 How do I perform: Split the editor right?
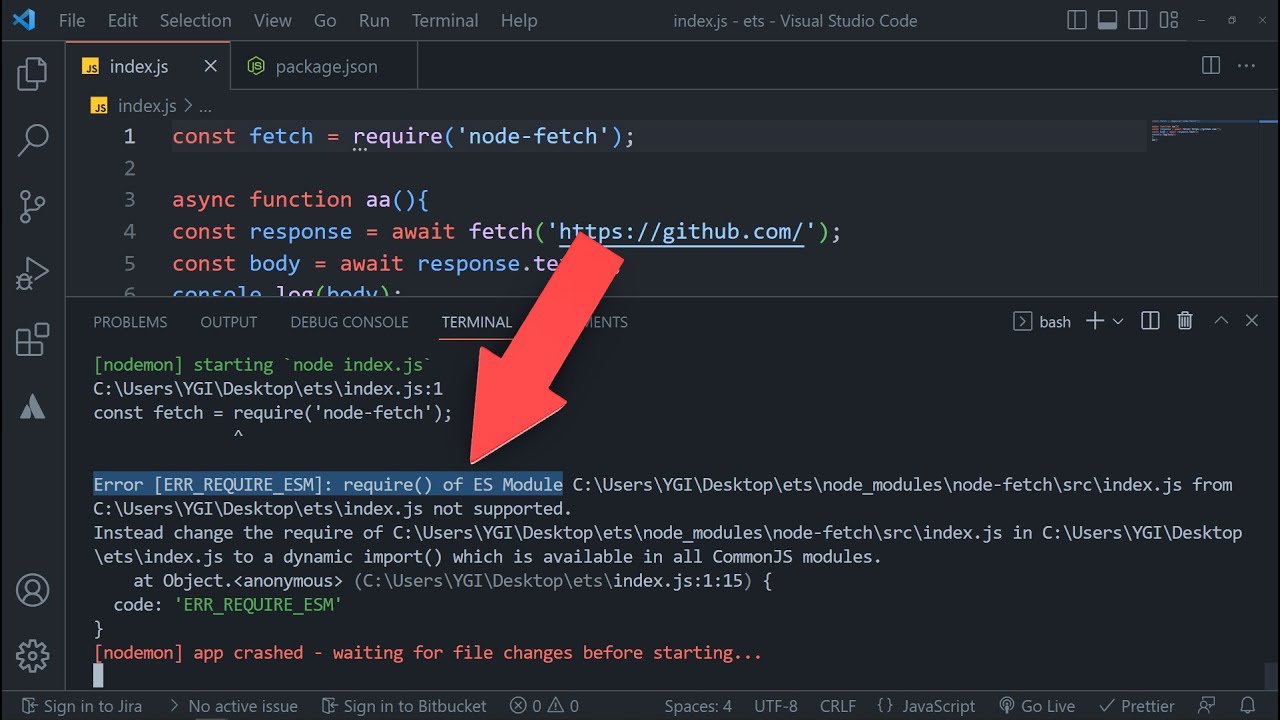1211,66
